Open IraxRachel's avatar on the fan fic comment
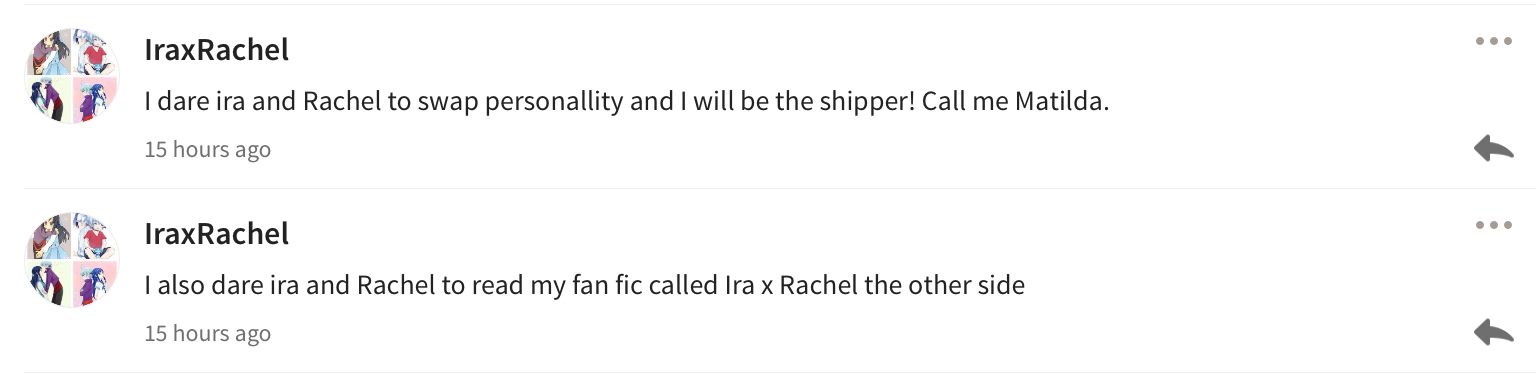1536x375 pixels. pos(72,259)
